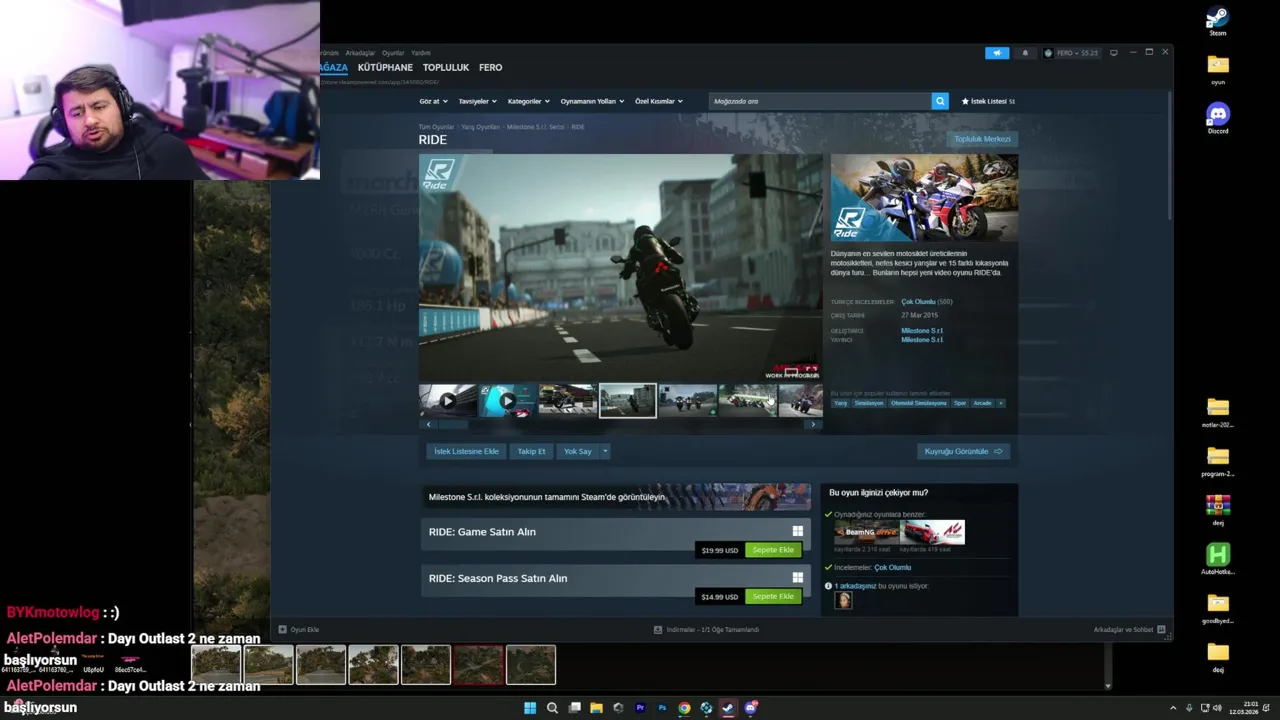Open the WinRAR archive desktop icon
This screenshot has width=1280, height=720.
click(1217, 505)
